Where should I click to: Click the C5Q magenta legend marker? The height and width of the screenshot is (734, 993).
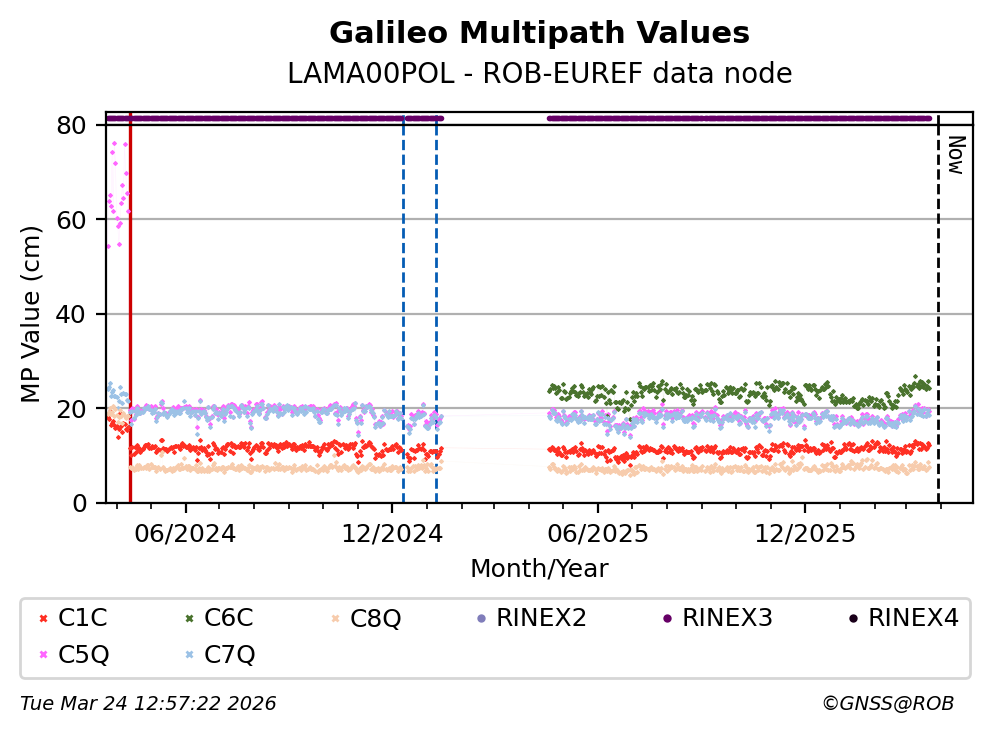(43, 655)
